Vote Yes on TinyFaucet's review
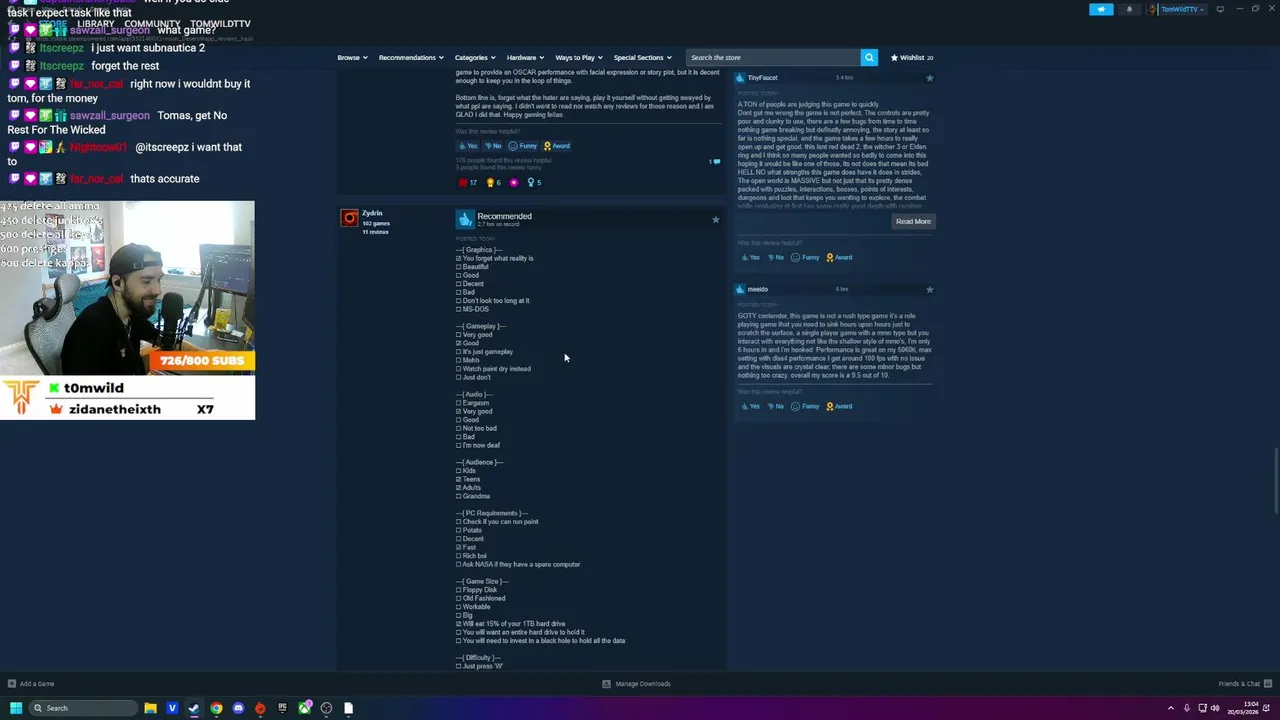The width and height of the screenshot is (1280, 720). coord(750,257)
